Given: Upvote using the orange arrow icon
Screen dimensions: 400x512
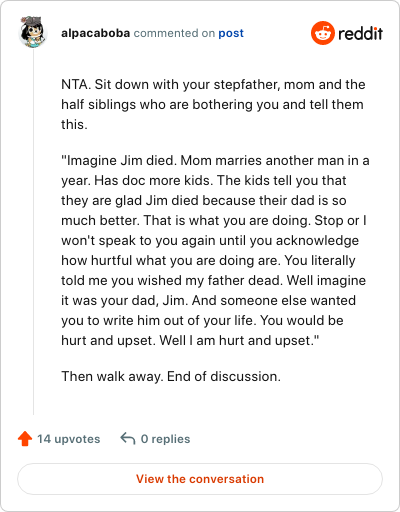Looking at the screenshot, I should (x=25, y=439).
